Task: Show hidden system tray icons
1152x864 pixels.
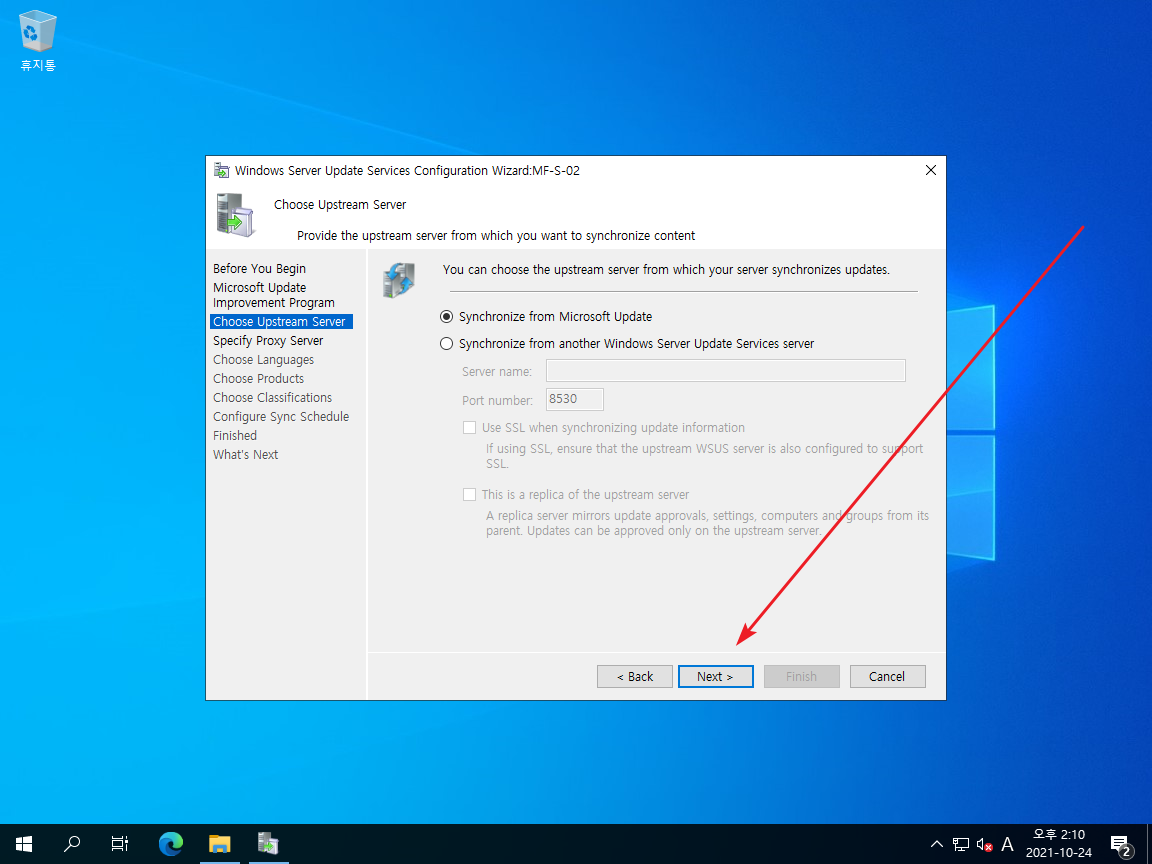Action: click(x=936, y=844)
